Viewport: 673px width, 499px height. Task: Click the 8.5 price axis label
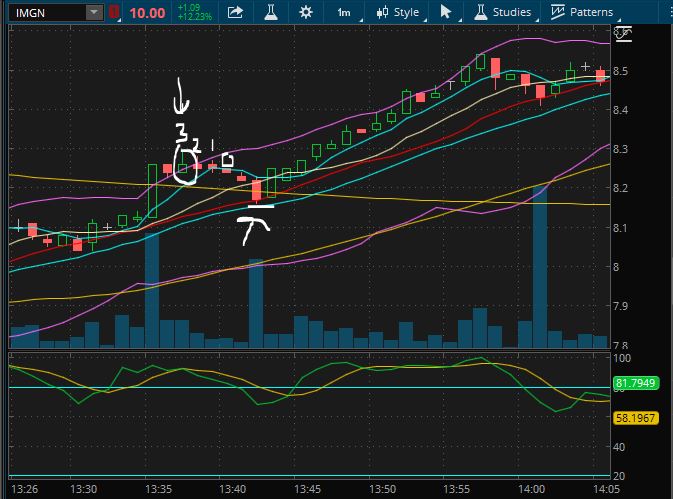(x=620, y=71)
